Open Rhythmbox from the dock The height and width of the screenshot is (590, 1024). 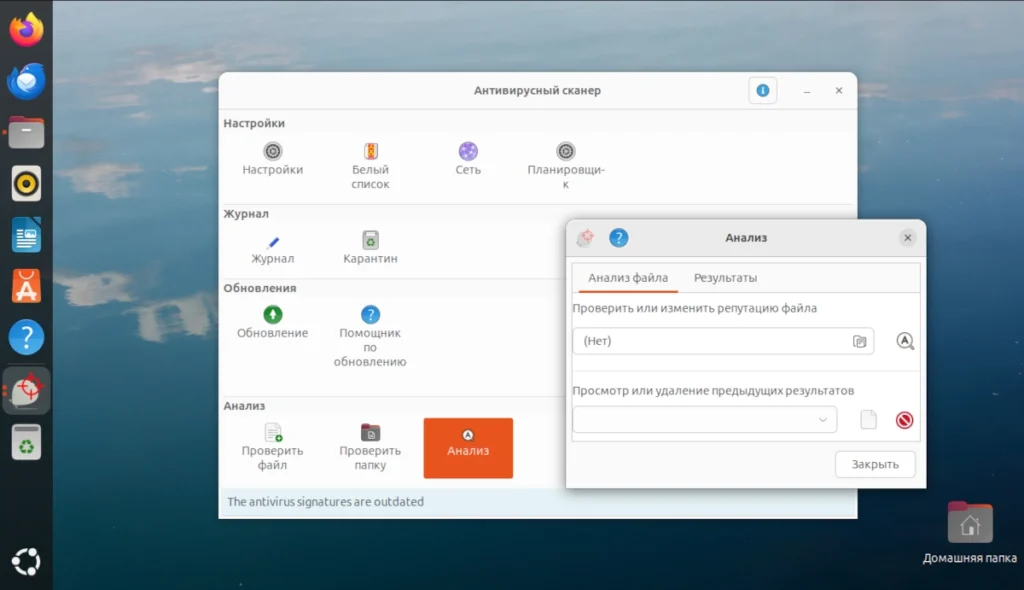click(26, 184)
